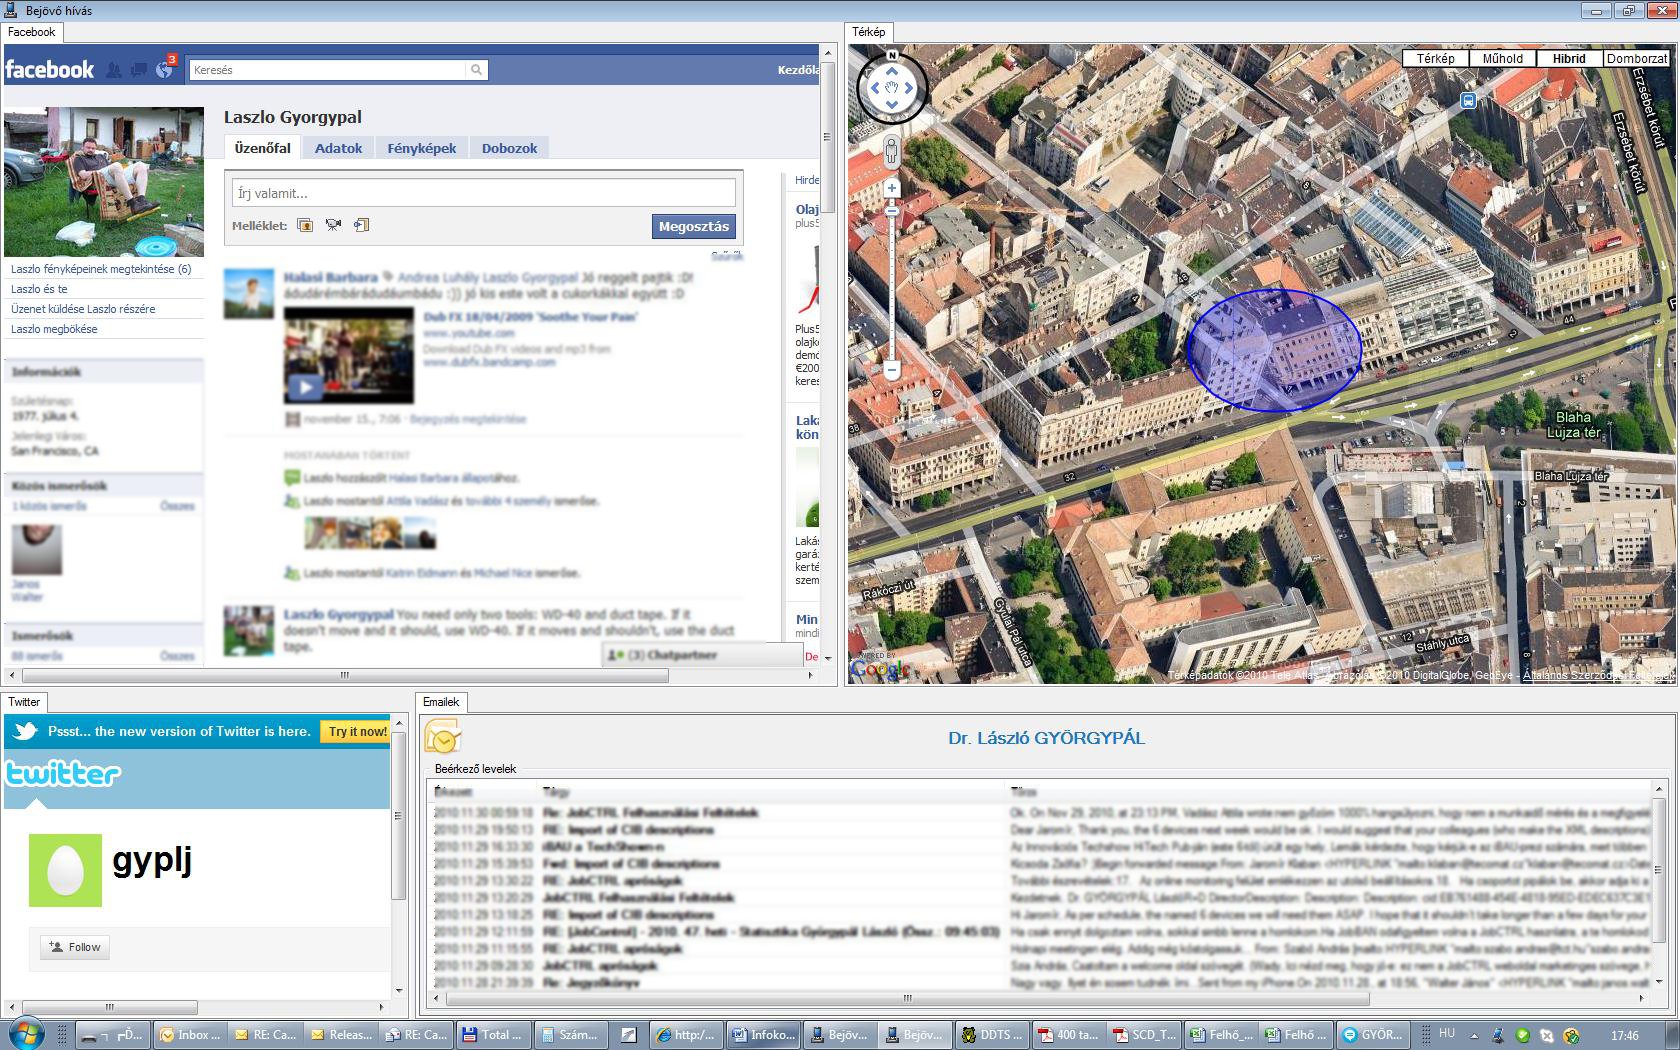The height and width of the screenshot is (1050, 1680).
Task: Attach a photo via the Melléklet photo icon
Action: [x=305, y=225]
